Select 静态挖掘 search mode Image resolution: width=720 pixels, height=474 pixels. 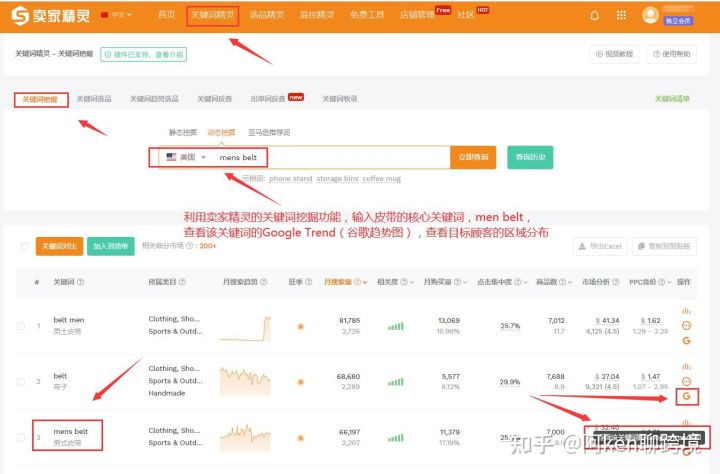[x=183, y=133]
